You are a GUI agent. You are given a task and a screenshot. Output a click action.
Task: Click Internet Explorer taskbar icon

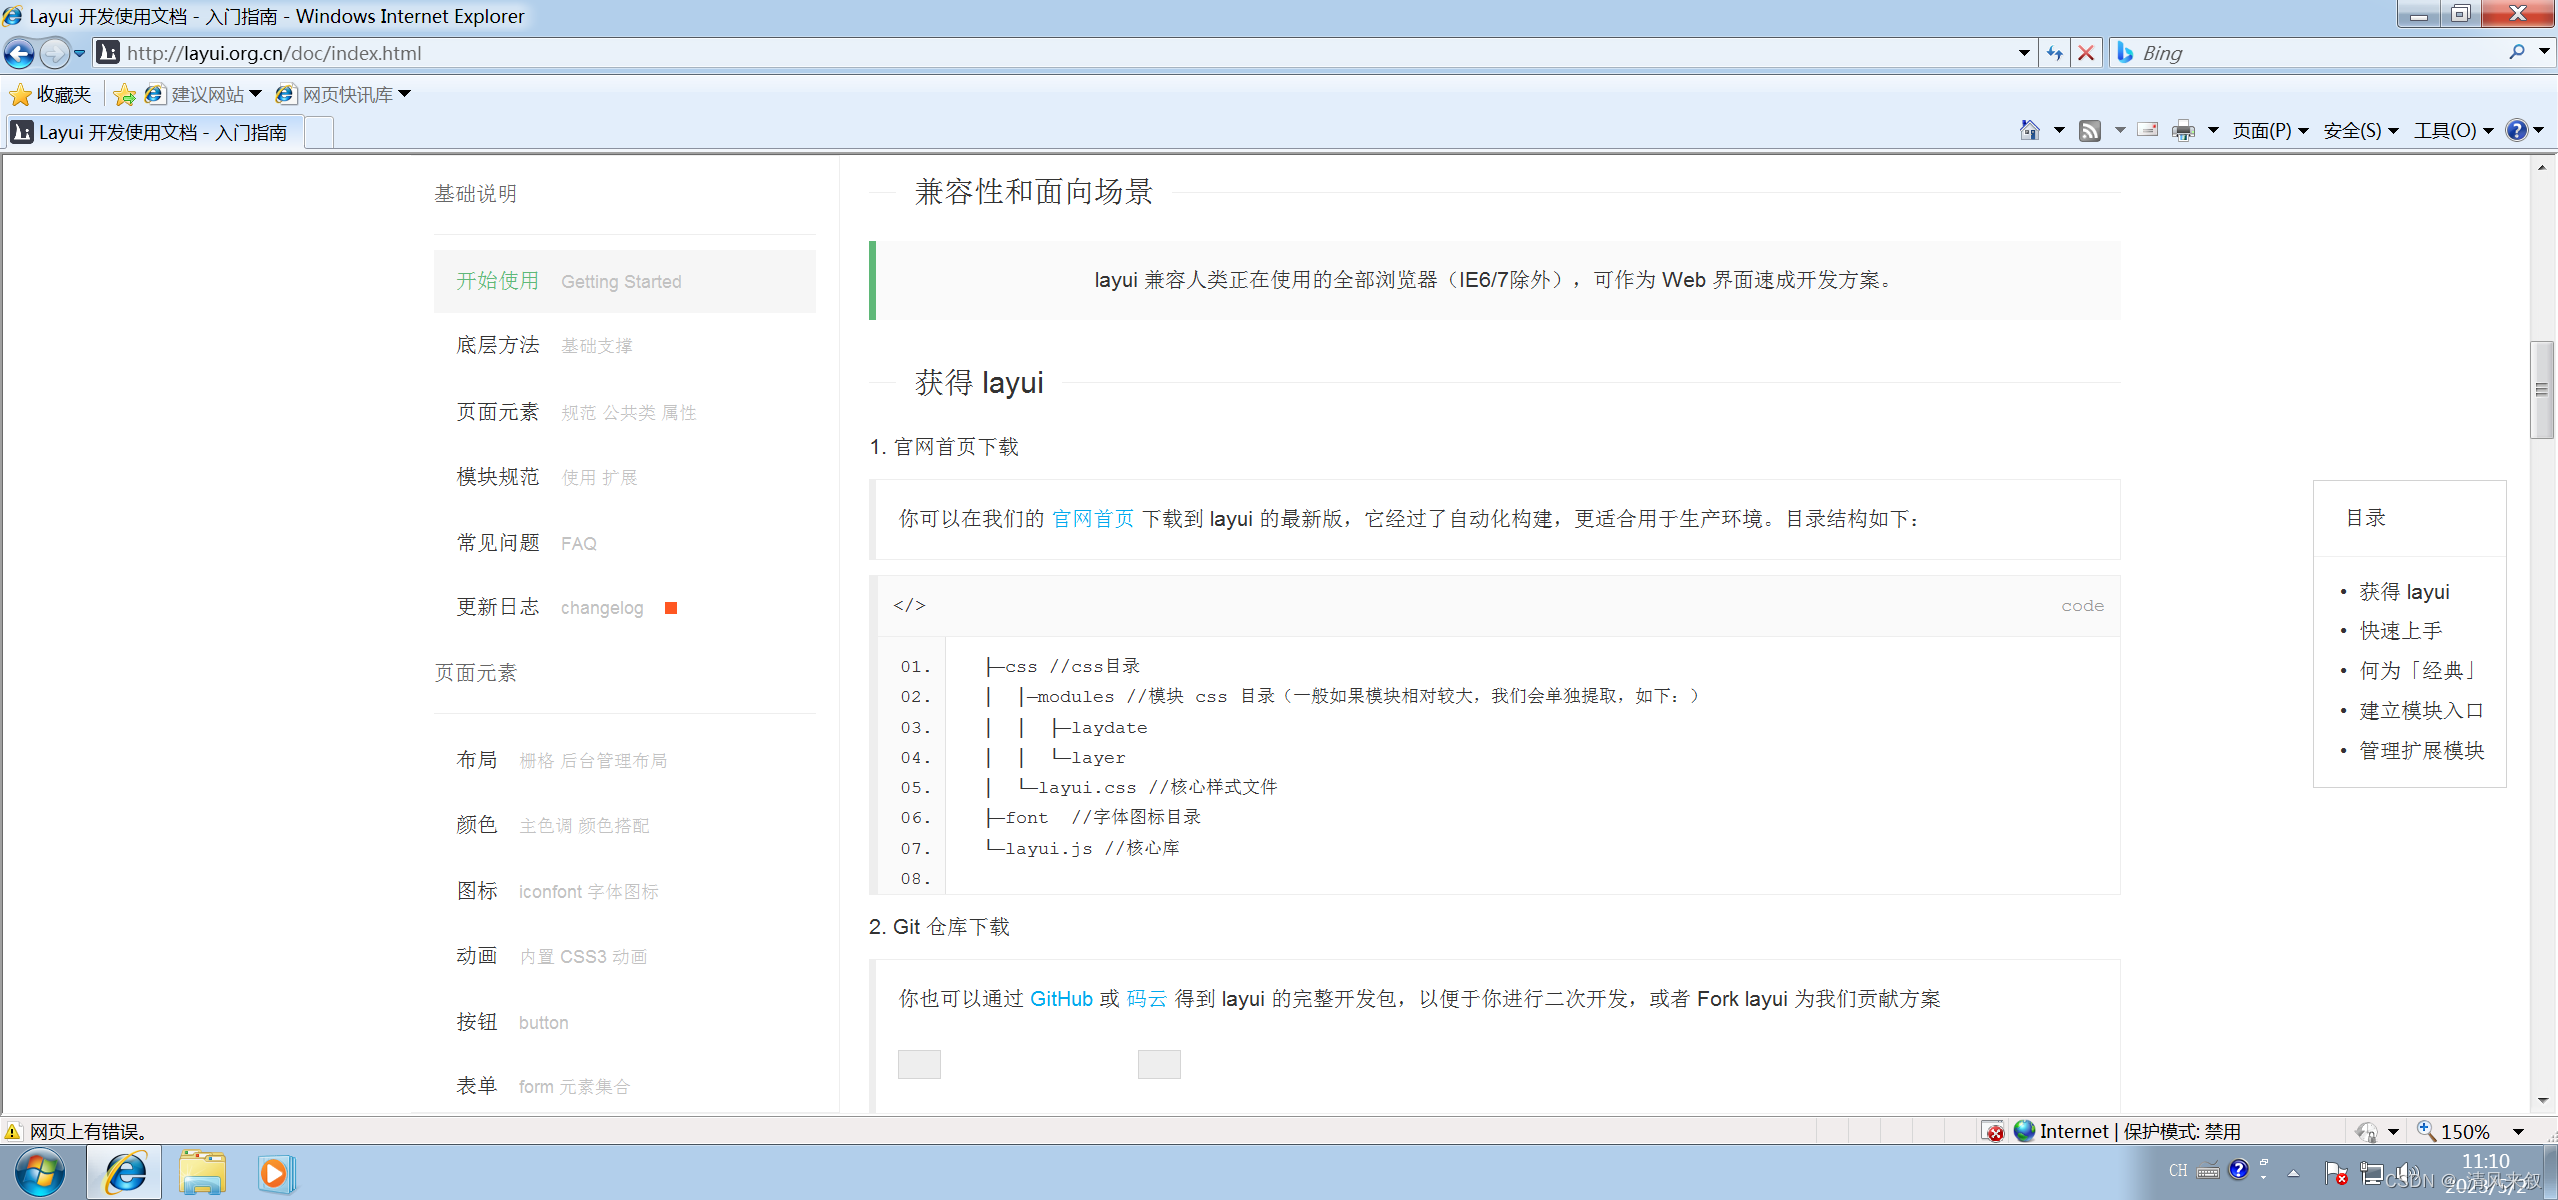click(125, 1172)
